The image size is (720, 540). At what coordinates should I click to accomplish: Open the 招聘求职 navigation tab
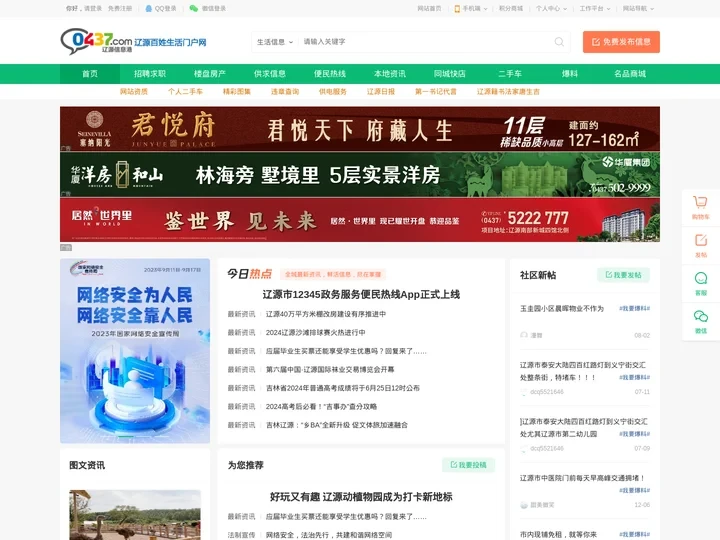(150, 74)
